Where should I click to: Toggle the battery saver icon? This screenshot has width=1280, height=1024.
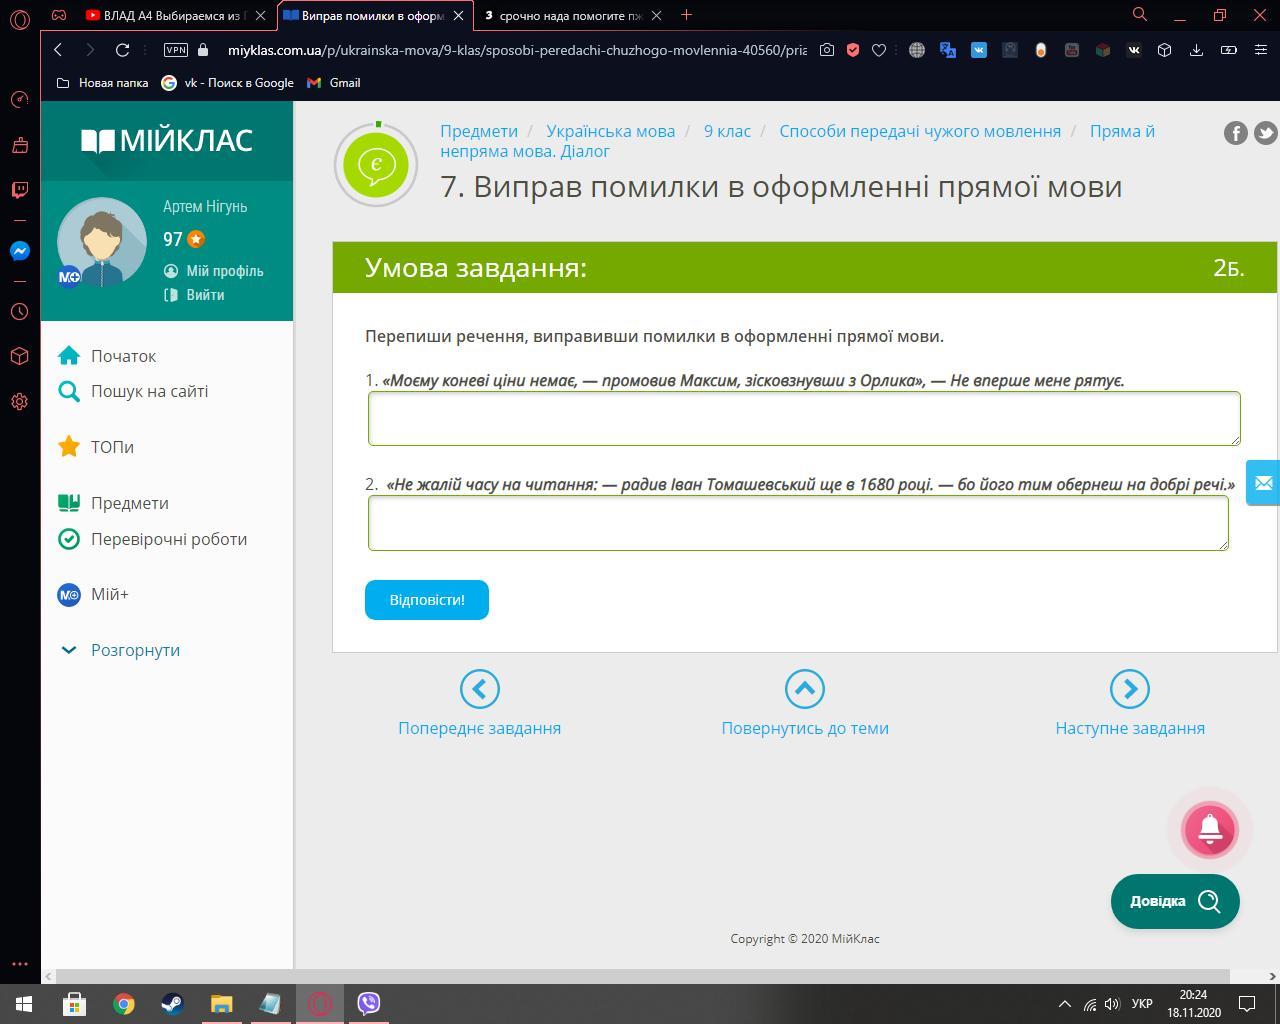click(1229, 50)
